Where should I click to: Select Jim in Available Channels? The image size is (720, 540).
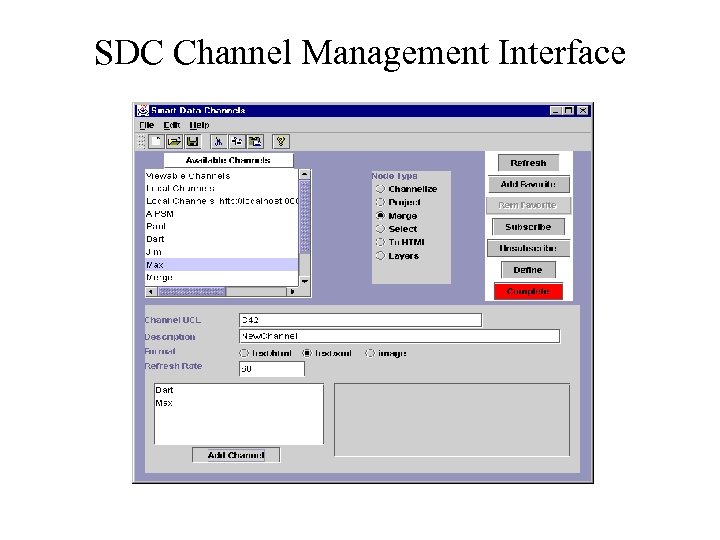tap(222, 252)
